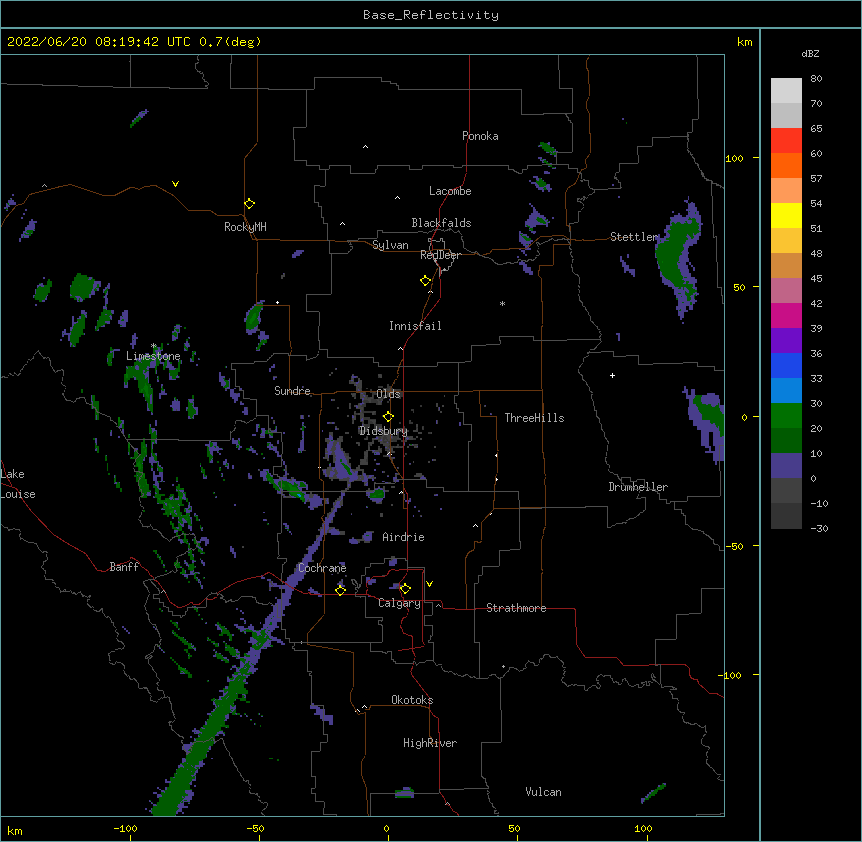Click the Innisfail city label
The image size is (862, 842).
click(415, 326)
